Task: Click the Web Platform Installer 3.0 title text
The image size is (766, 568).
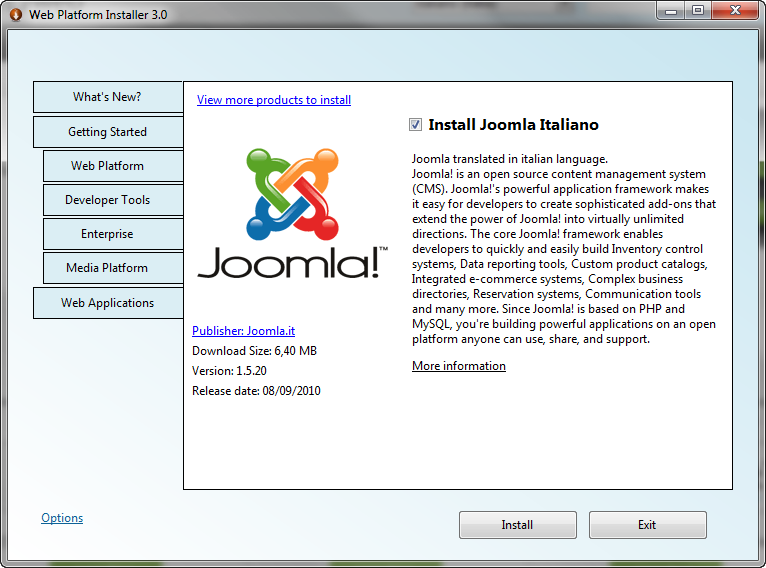Action: 98,15
